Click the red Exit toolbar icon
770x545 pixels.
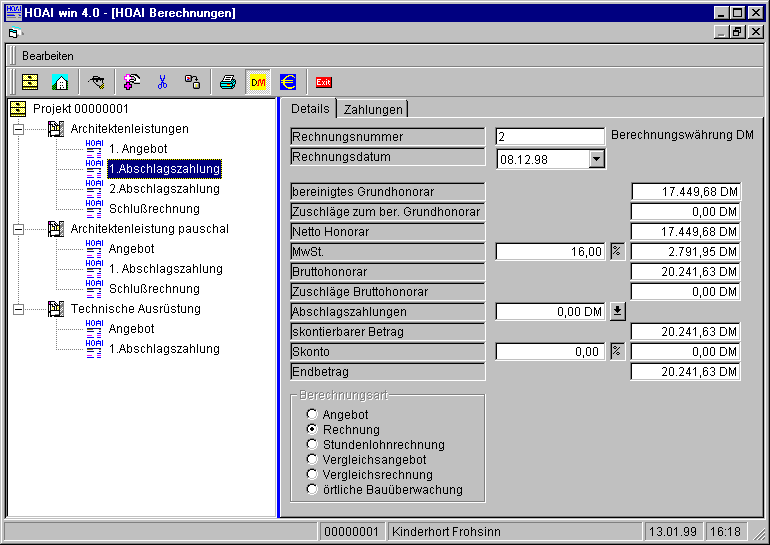click(323, 82)
